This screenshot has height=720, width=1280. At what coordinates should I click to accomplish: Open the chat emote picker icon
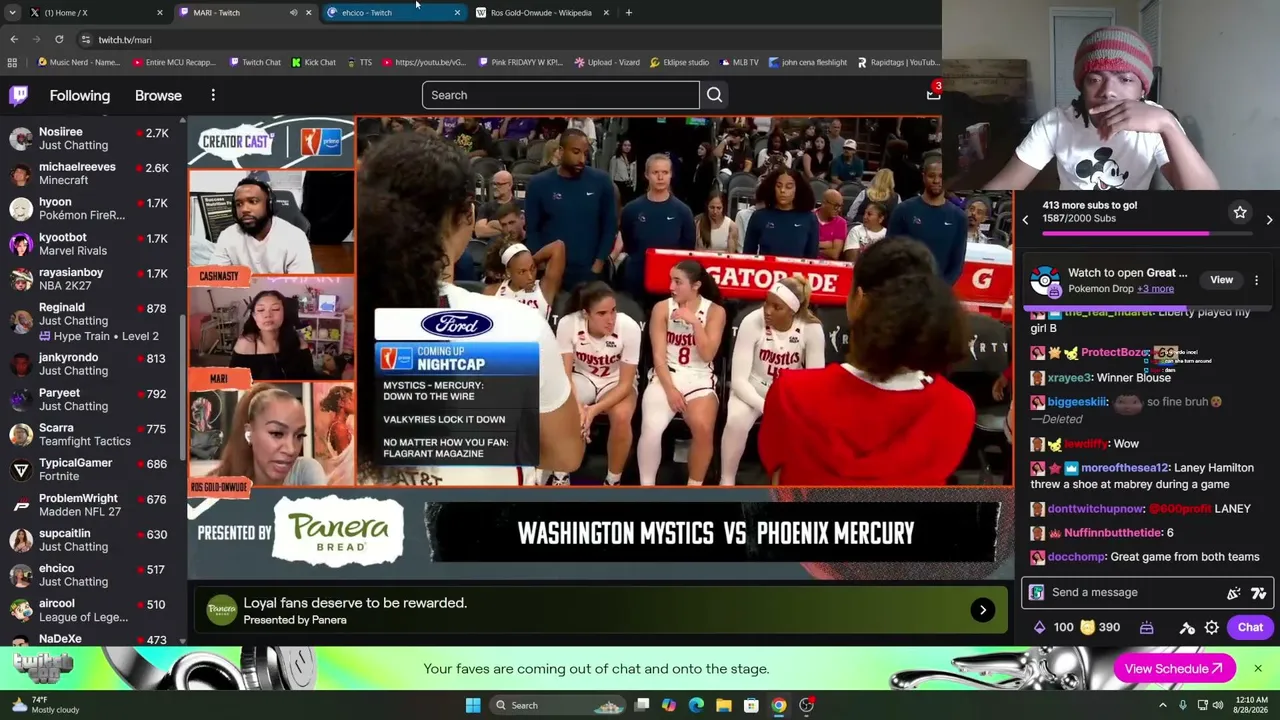click(1258, 592)
